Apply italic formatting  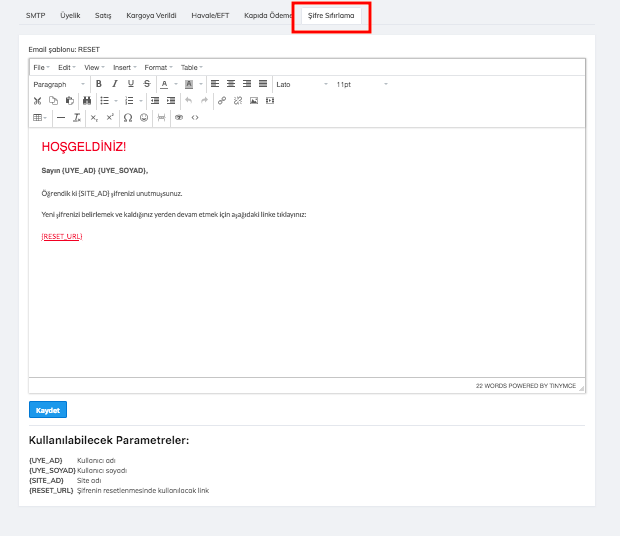pos(115,84)
